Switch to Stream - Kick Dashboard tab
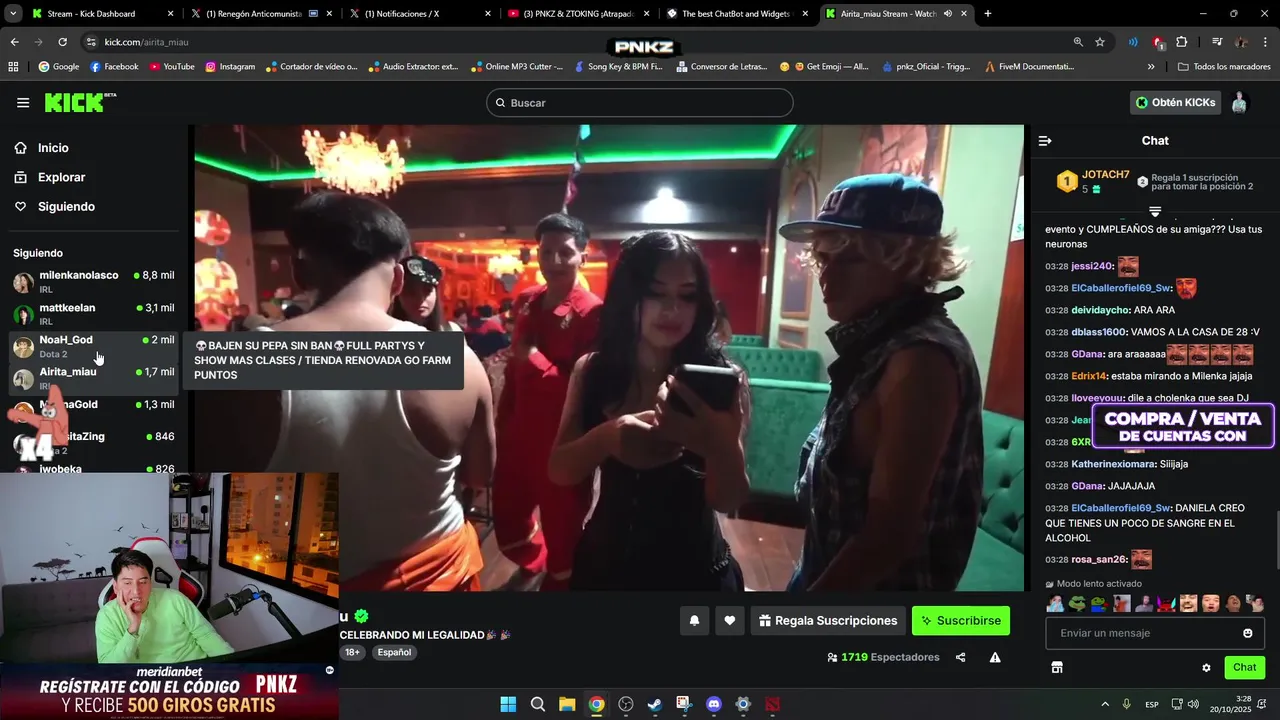The image size is (1280, 720). coord(100,14)
